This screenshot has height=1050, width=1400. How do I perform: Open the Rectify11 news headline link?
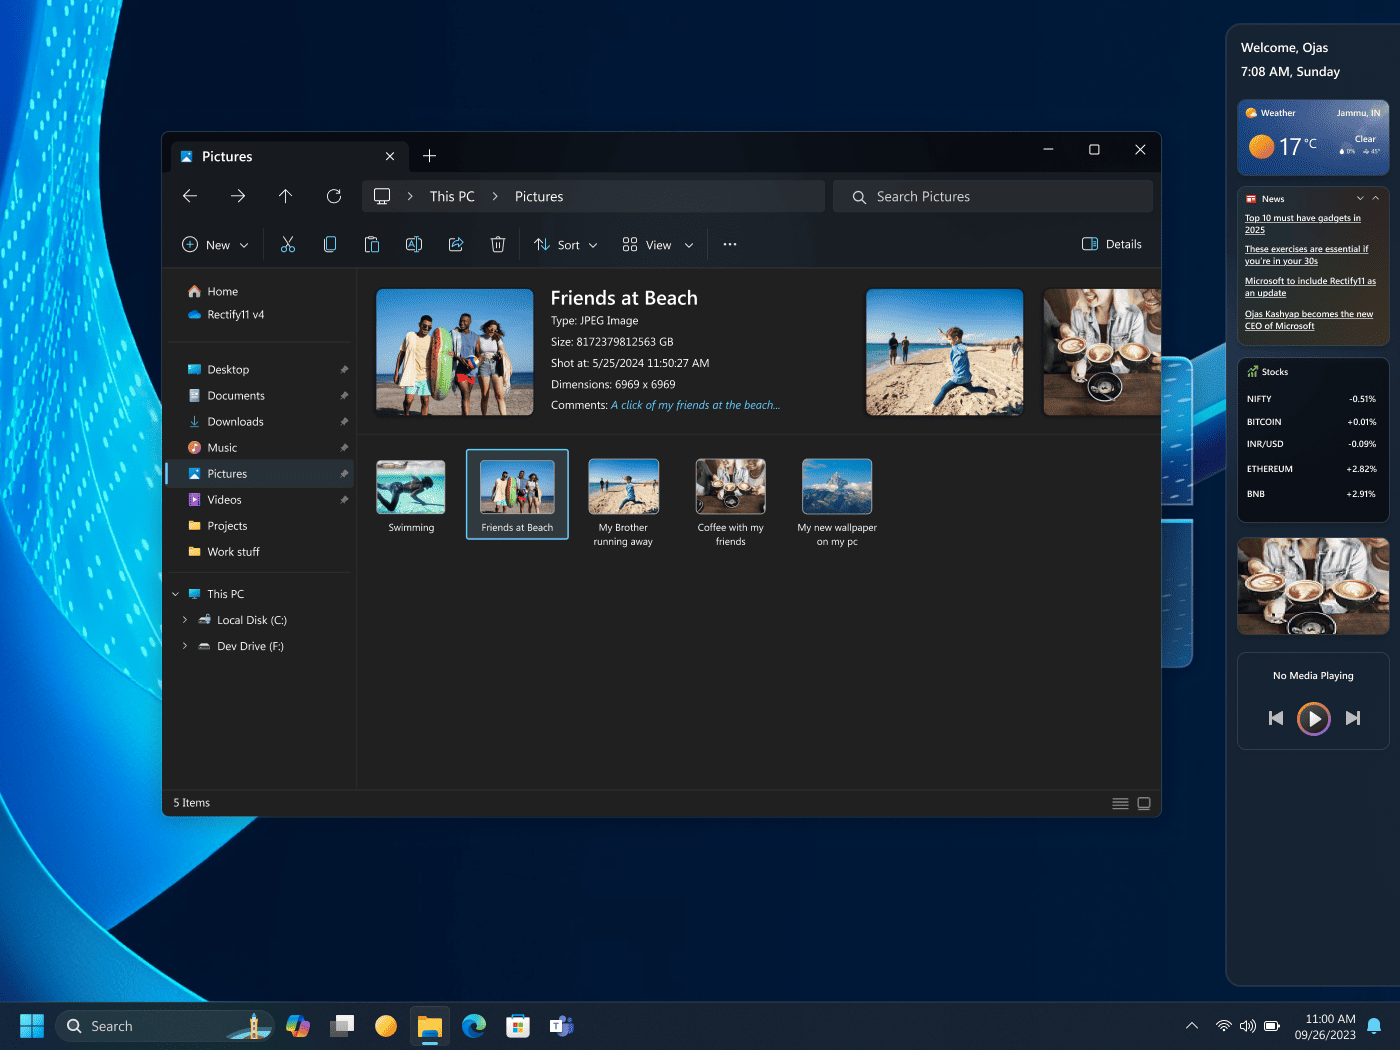1309,287
